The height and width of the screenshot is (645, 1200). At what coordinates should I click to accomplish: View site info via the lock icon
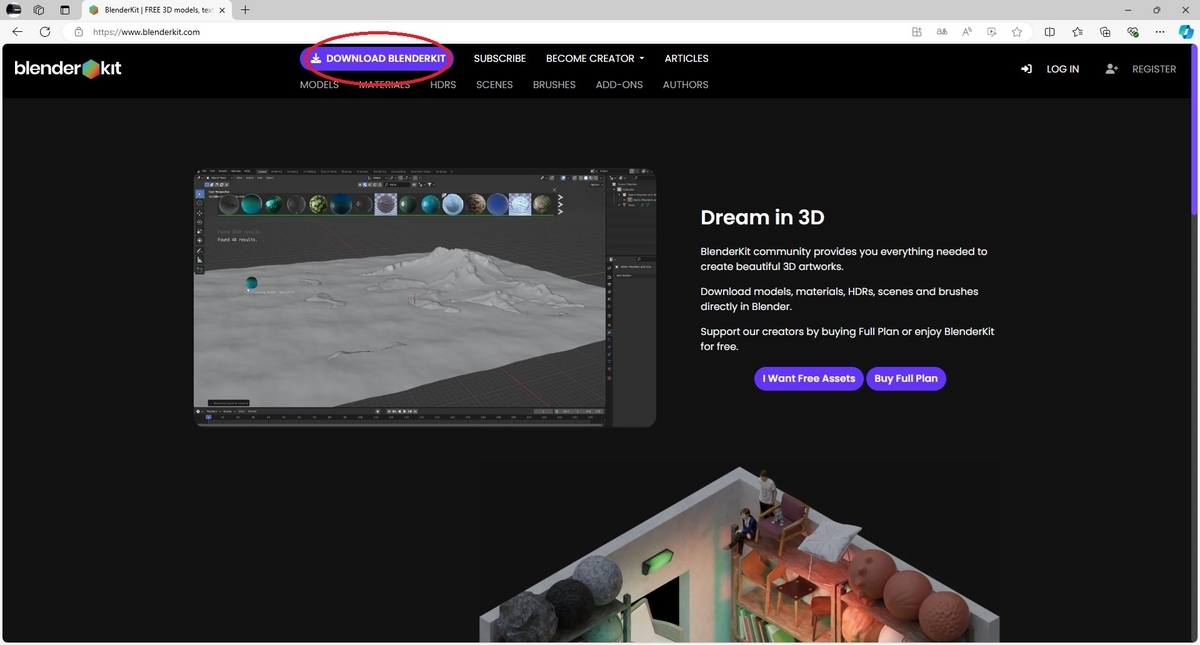[x=79, y=31]
